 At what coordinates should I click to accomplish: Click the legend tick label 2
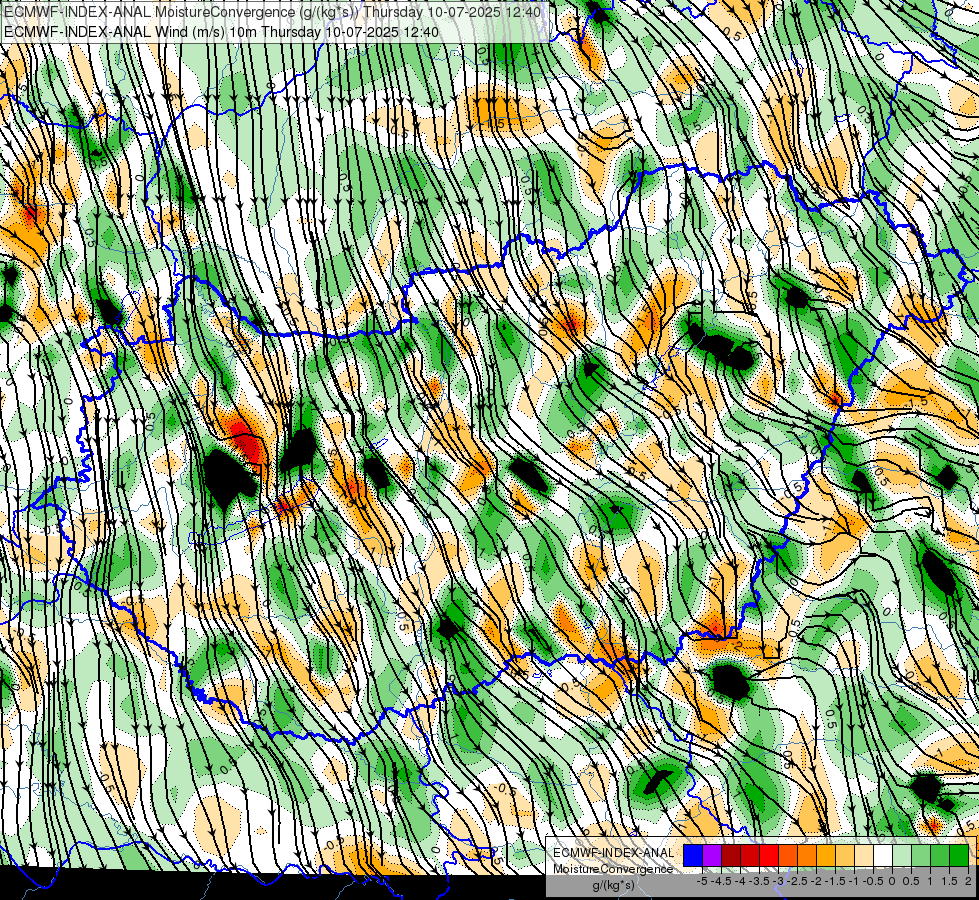969,881
